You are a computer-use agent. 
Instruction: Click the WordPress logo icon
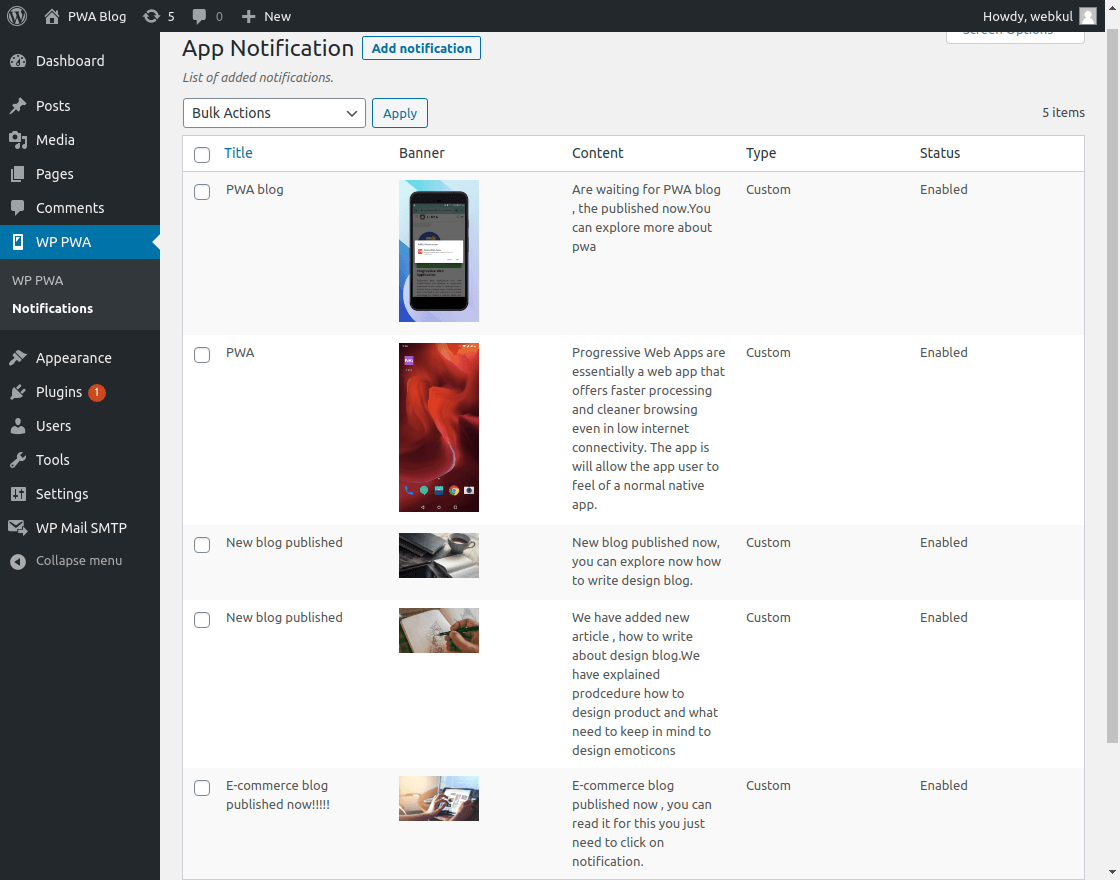click(x=17, y=16)
